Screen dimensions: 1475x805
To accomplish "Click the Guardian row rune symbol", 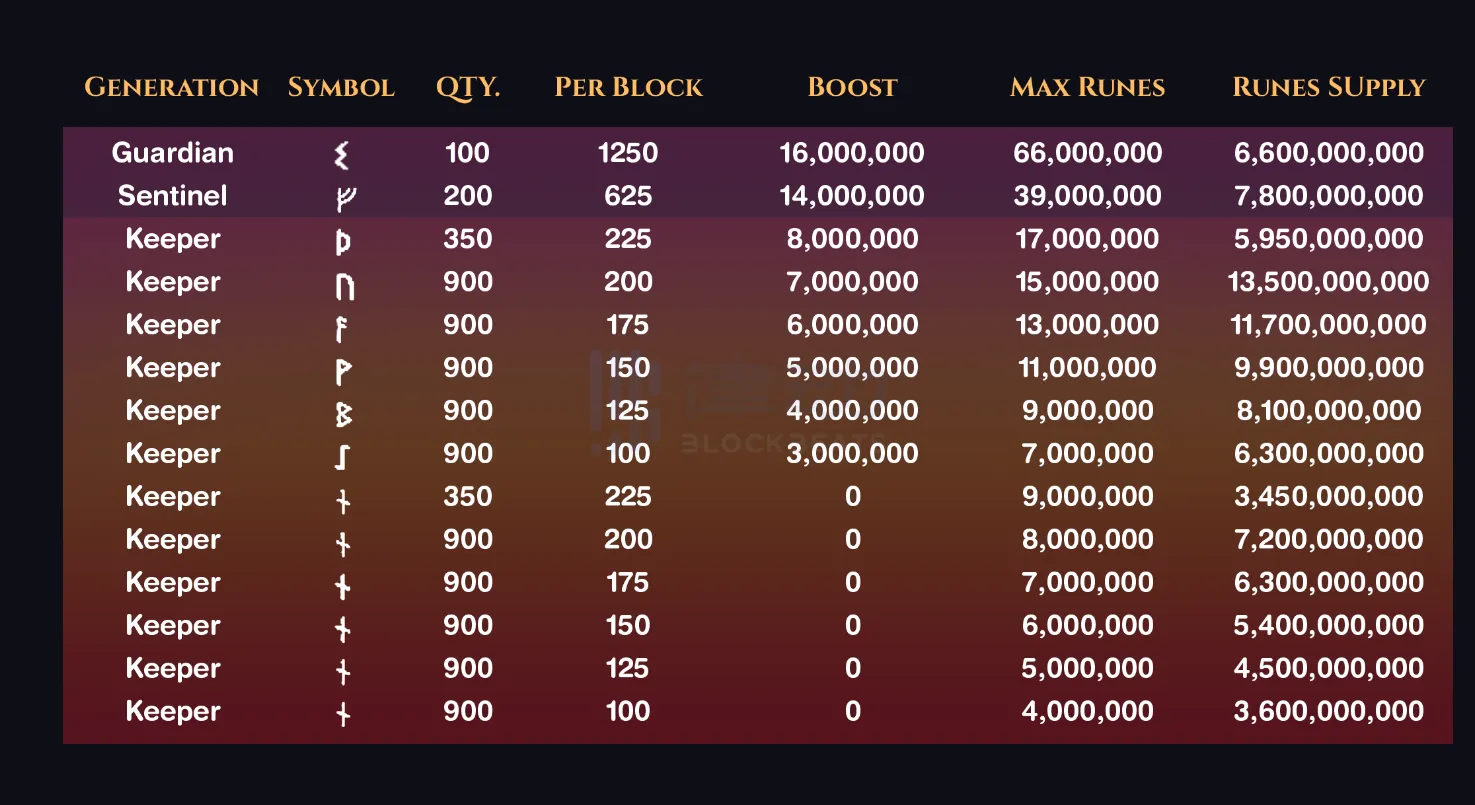I will coord(342,155).
